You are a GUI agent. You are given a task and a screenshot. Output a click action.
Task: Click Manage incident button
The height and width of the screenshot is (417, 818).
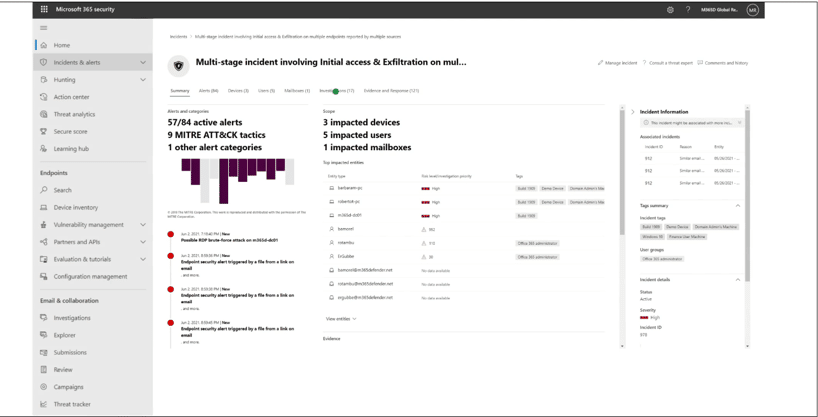click(617, 63)
